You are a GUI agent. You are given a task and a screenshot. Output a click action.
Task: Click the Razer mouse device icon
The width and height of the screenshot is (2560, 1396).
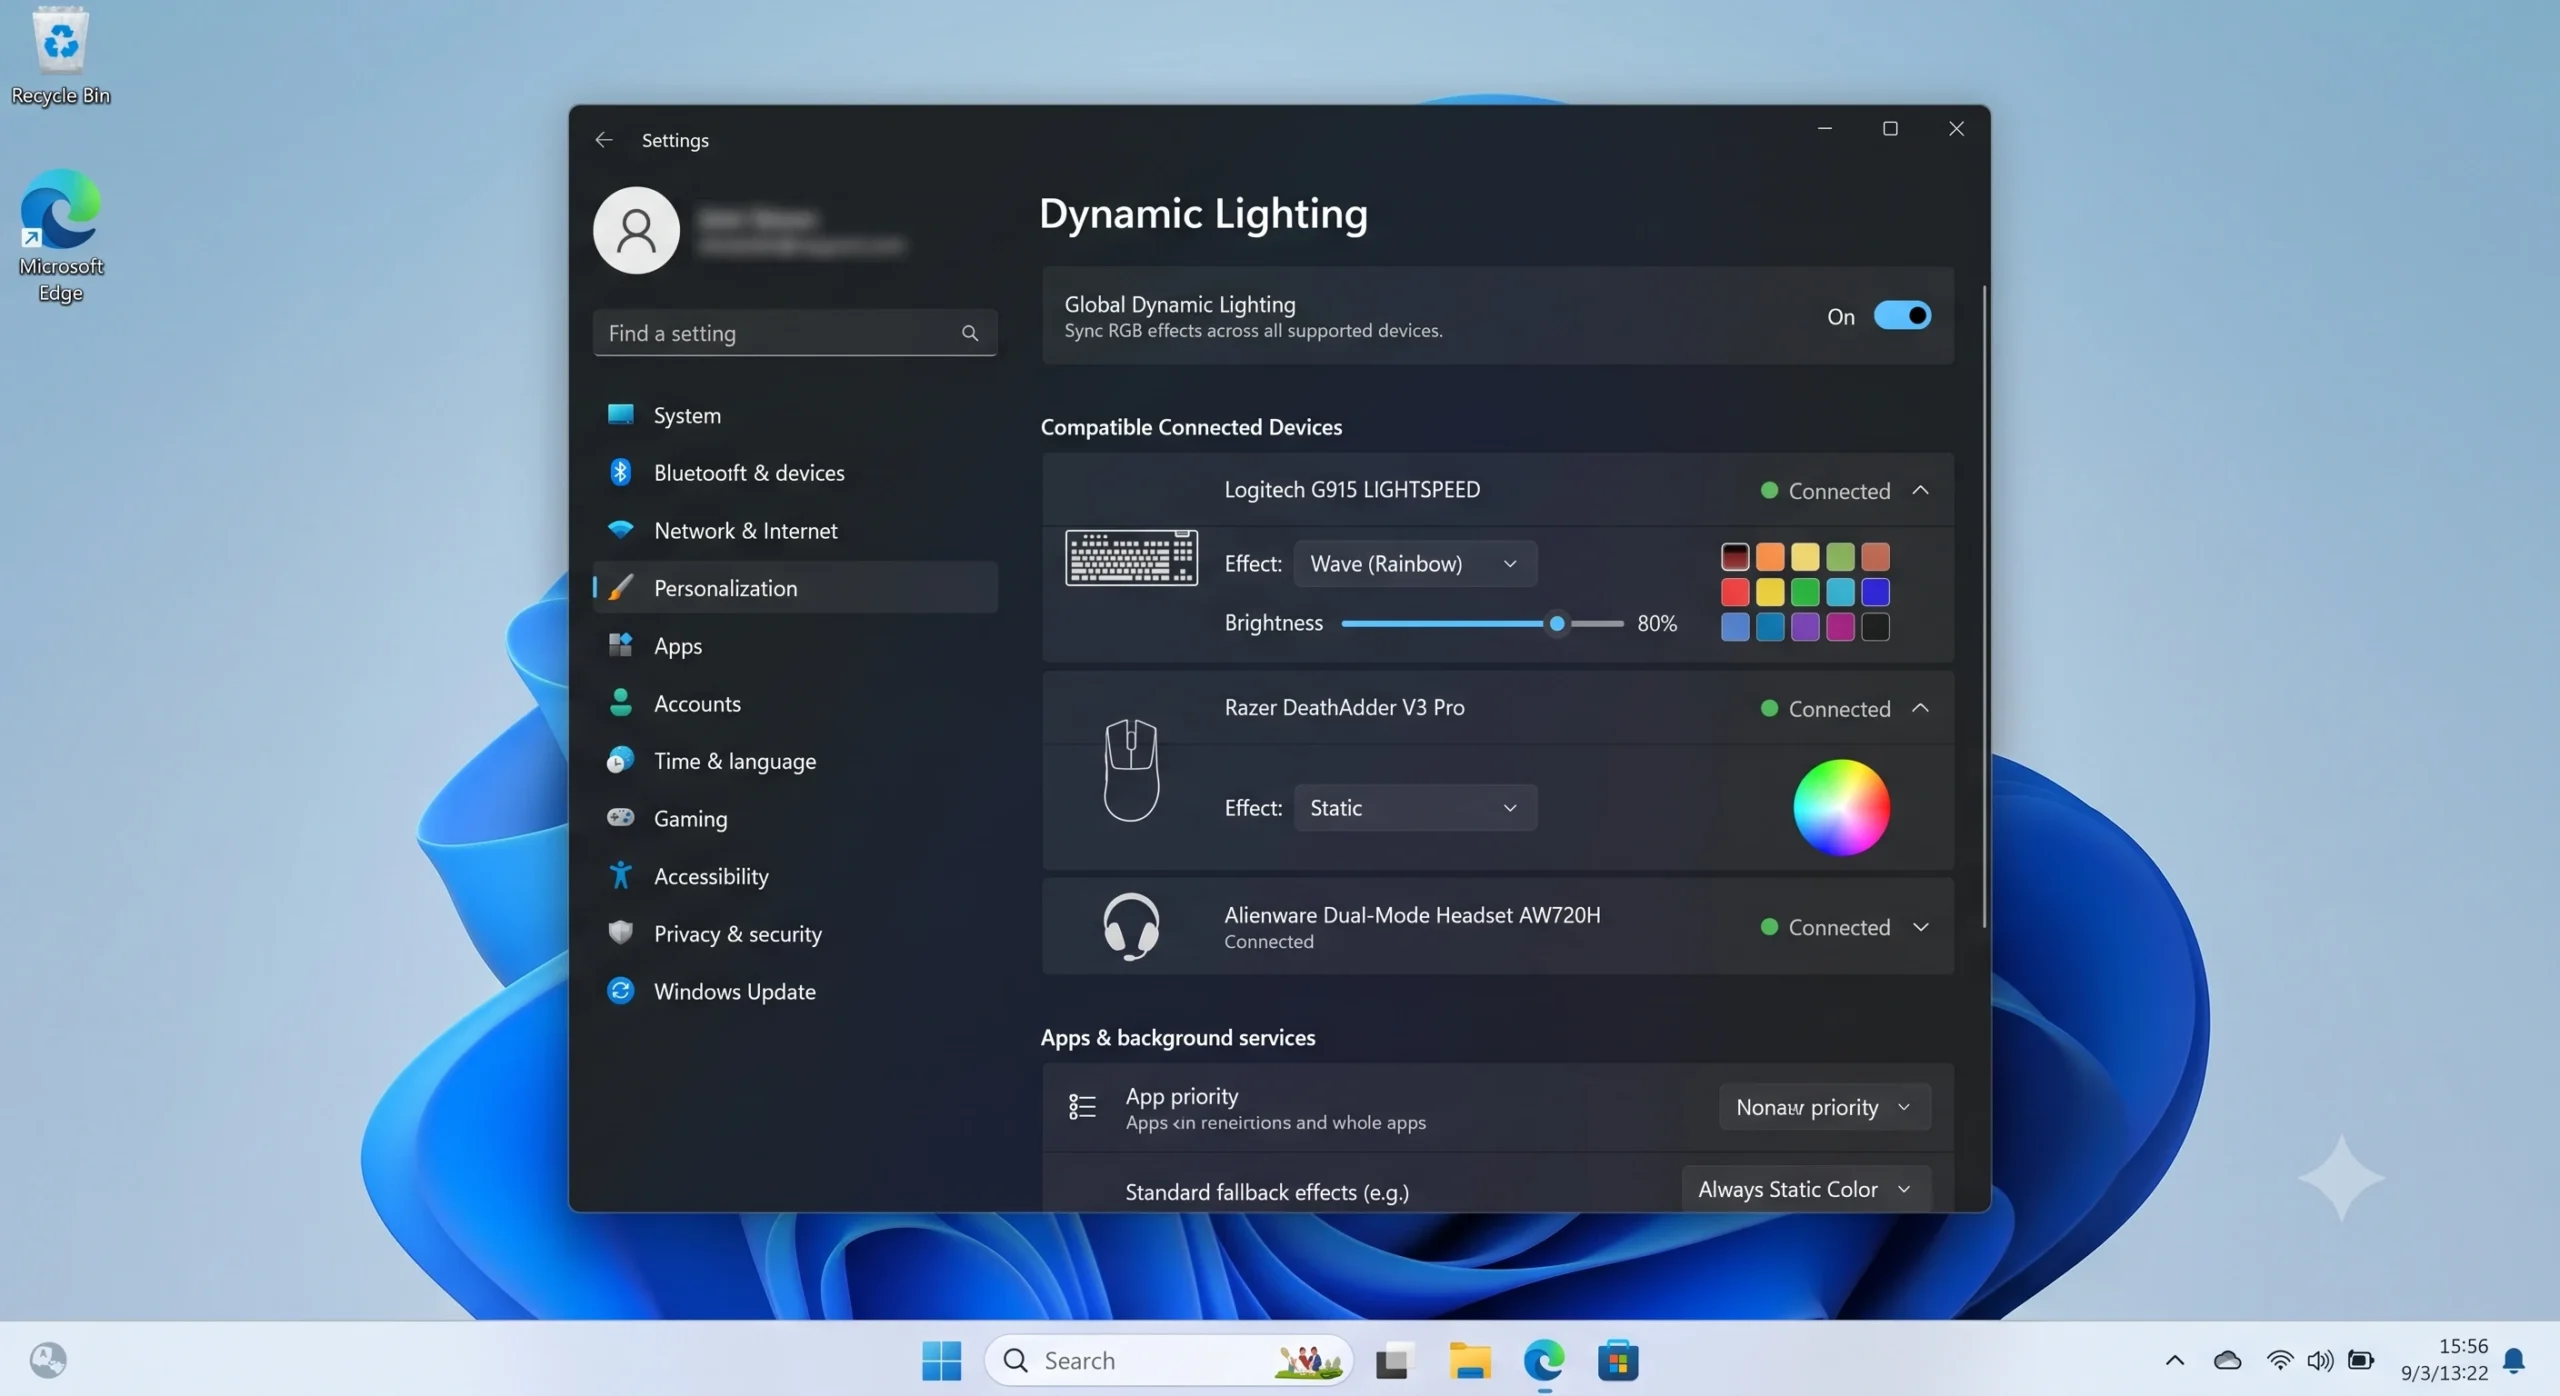(1131, 770)
